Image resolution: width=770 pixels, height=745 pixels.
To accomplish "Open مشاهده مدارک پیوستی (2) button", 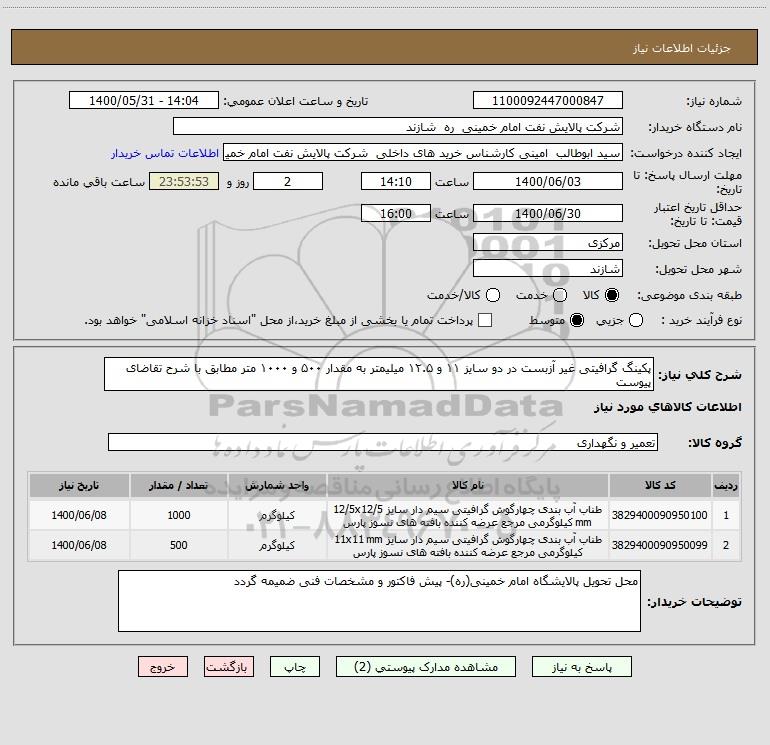I will pos(426,666).
